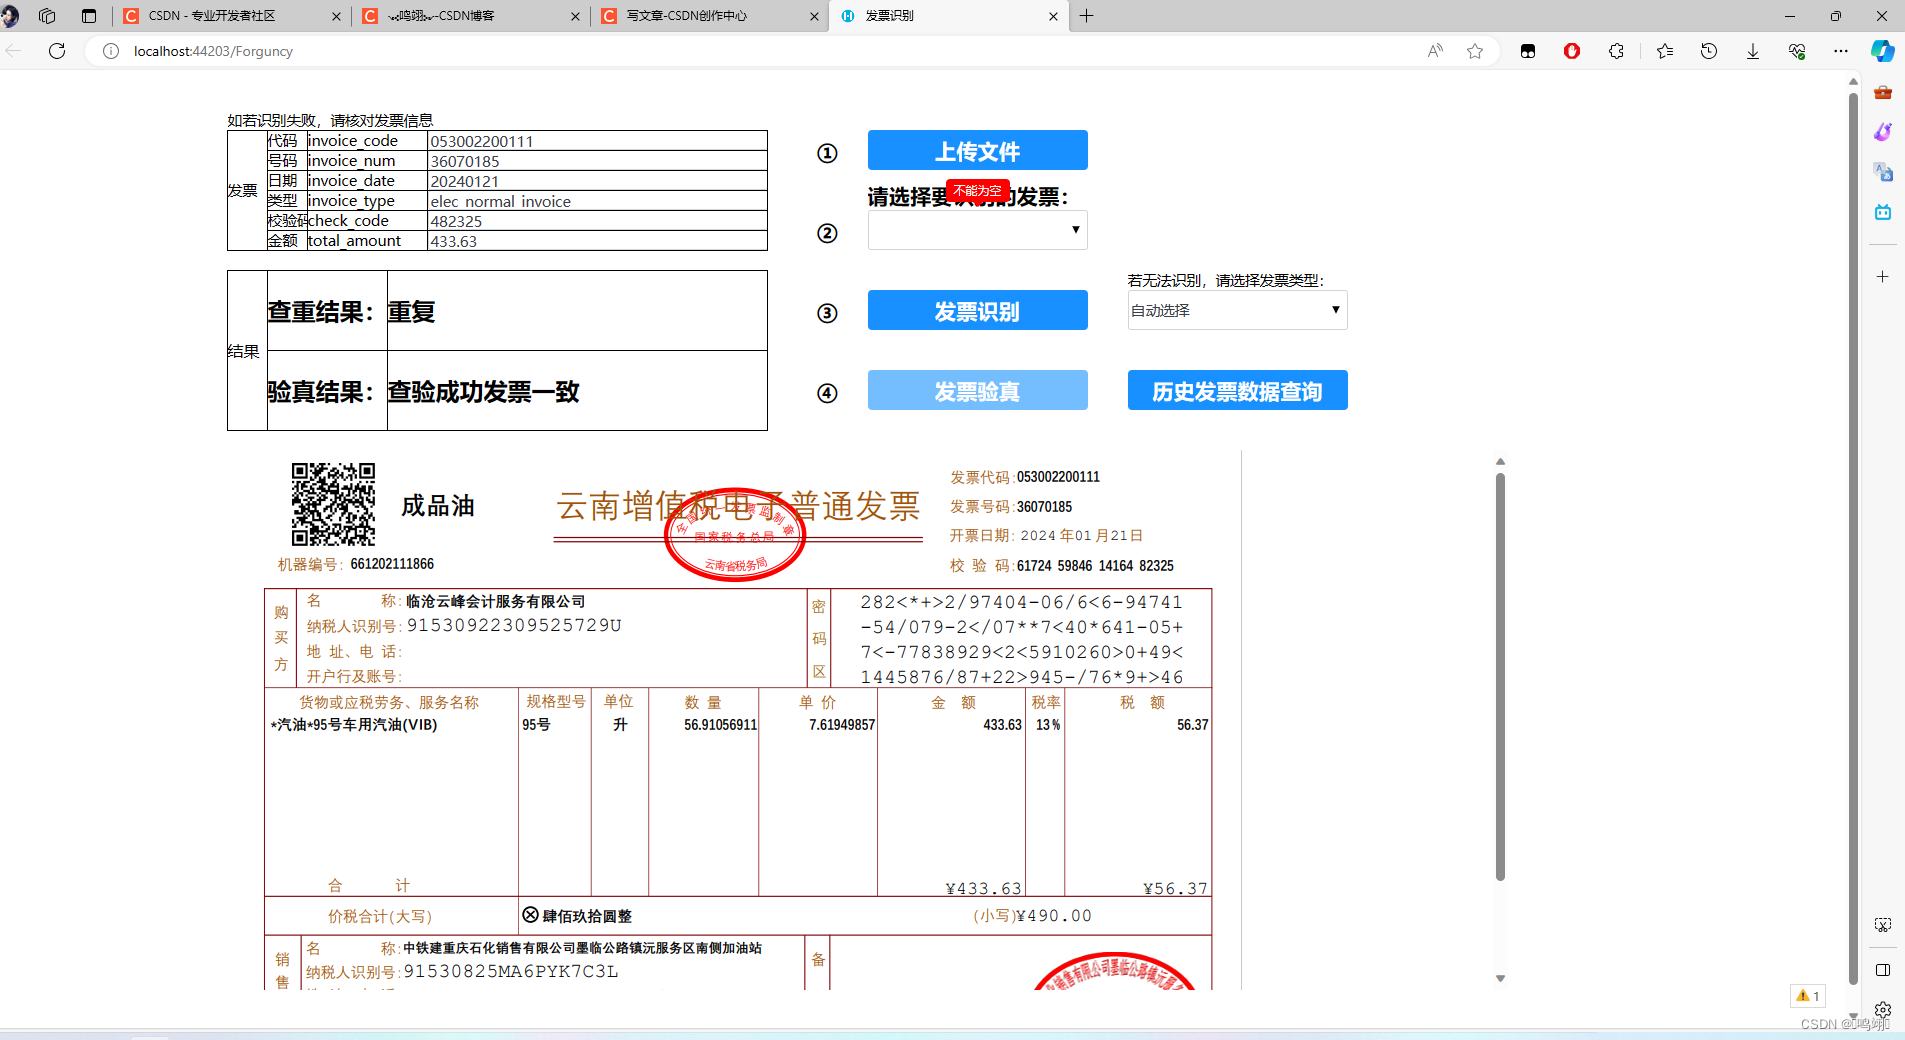Click the ¥490.00 total amount

1055,916
